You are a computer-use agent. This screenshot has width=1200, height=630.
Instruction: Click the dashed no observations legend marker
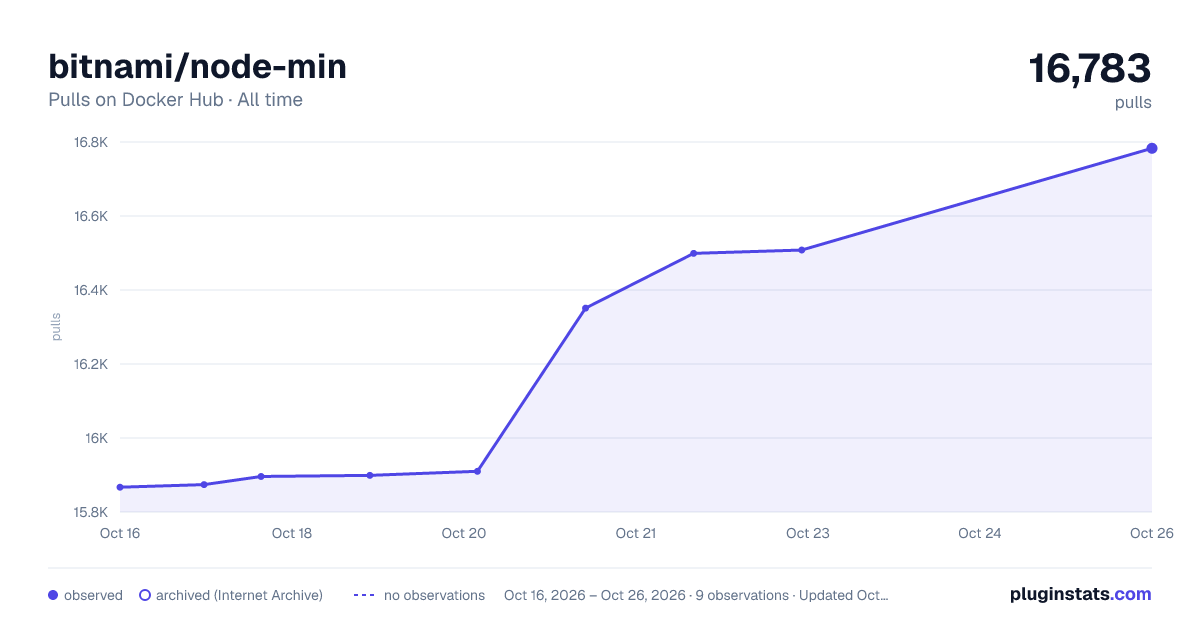pos(364,595)
